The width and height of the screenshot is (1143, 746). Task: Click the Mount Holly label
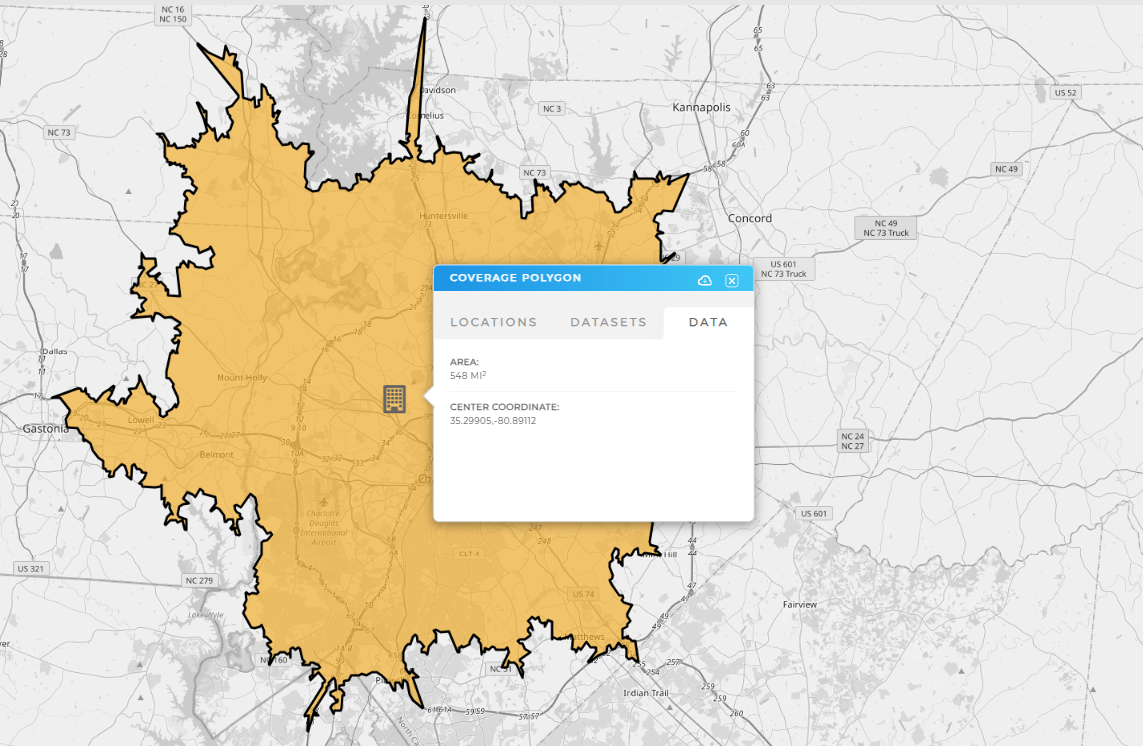(242, 378)
